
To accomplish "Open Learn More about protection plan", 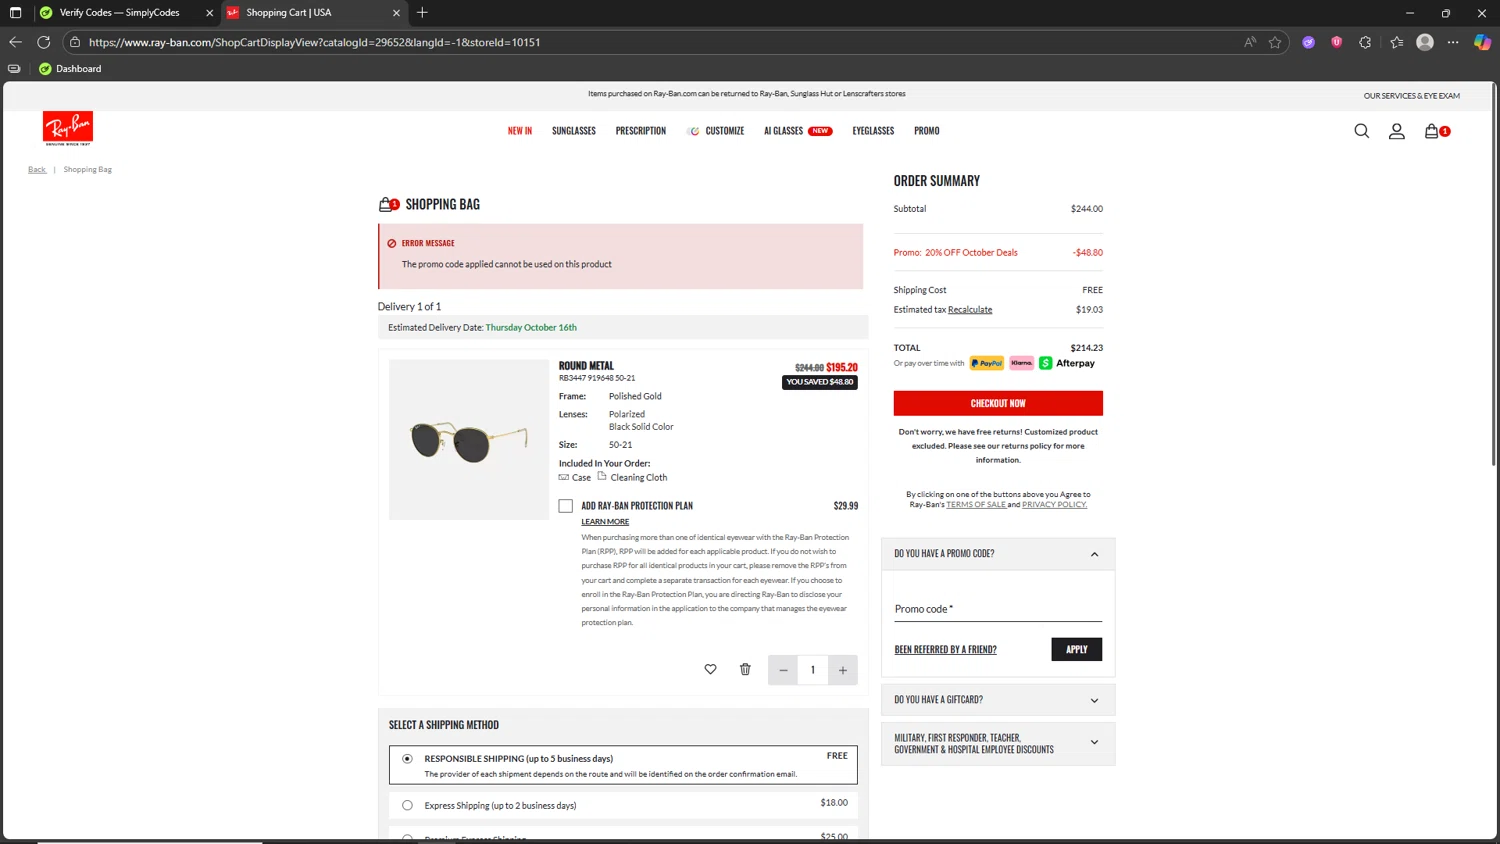I will (x=605, y=522).
